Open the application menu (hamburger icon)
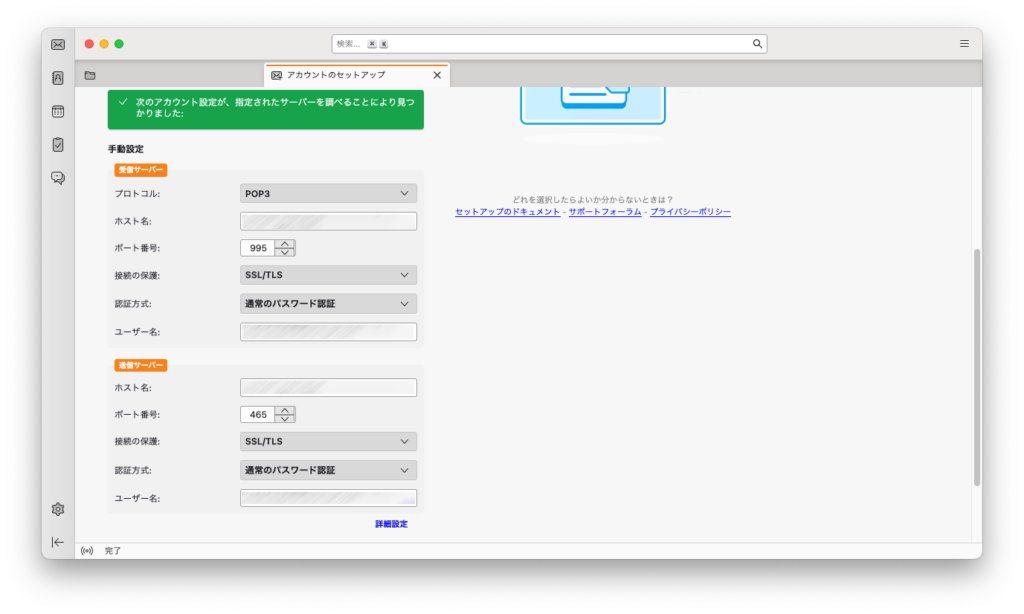 click(x=963, y=43)
